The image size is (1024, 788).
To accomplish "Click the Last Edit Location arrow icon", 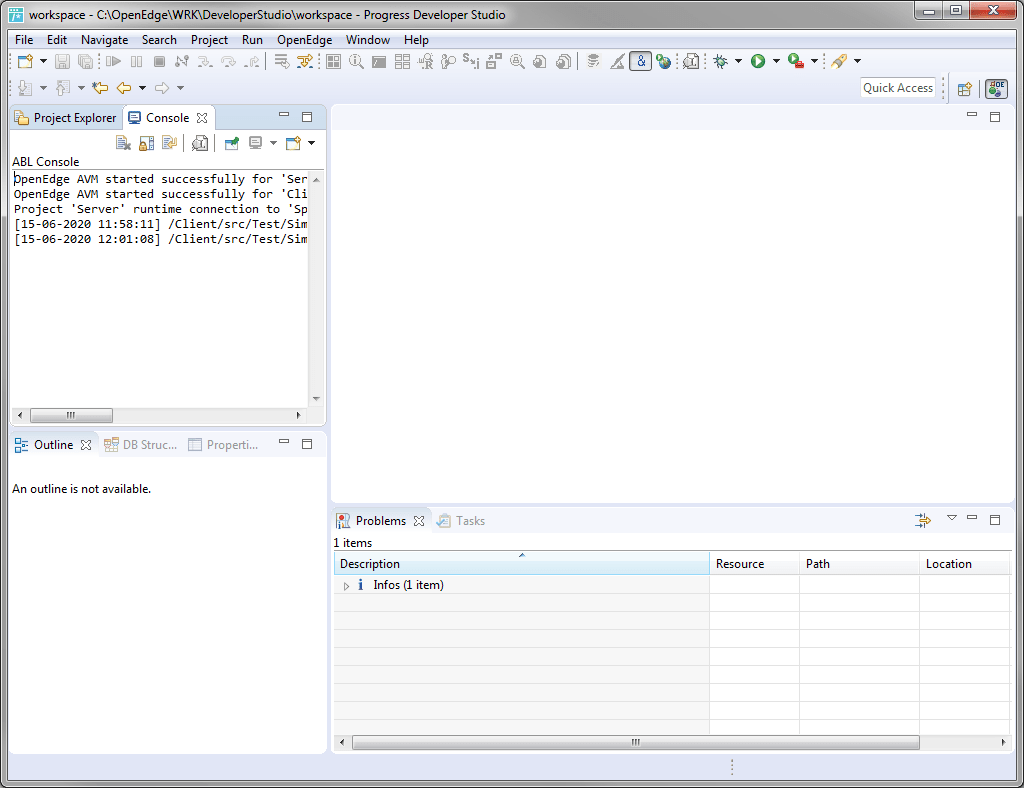I will pyautogui.click(x=100, y=87).
